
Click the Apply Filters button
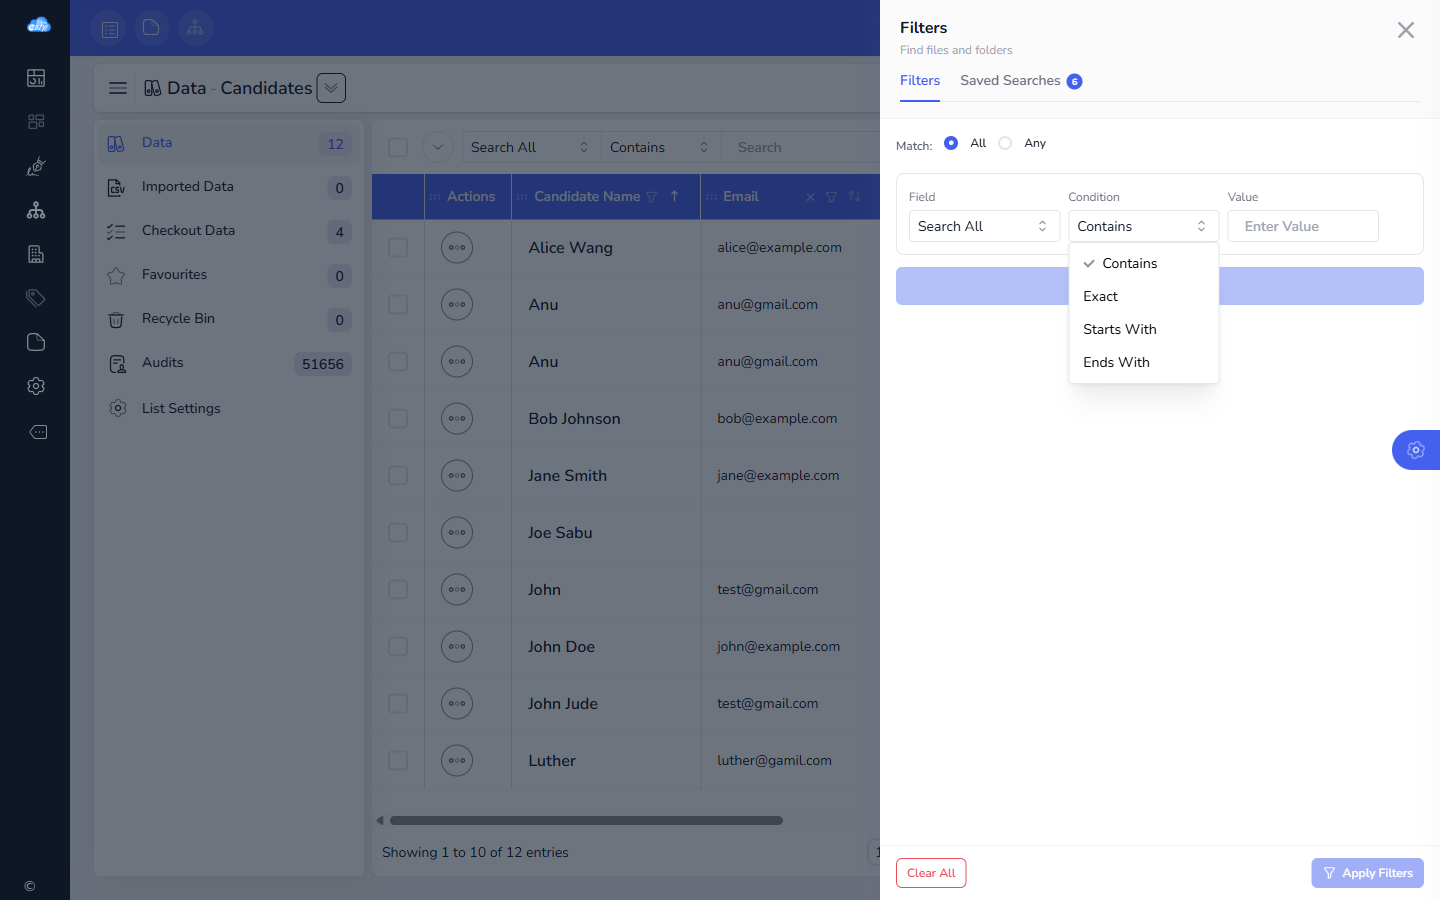pos(1368,873)
